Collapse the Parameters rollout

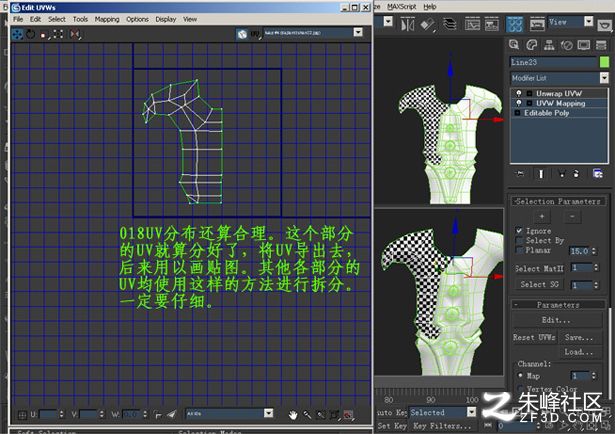pyautogui.click(x=558, y=305)
